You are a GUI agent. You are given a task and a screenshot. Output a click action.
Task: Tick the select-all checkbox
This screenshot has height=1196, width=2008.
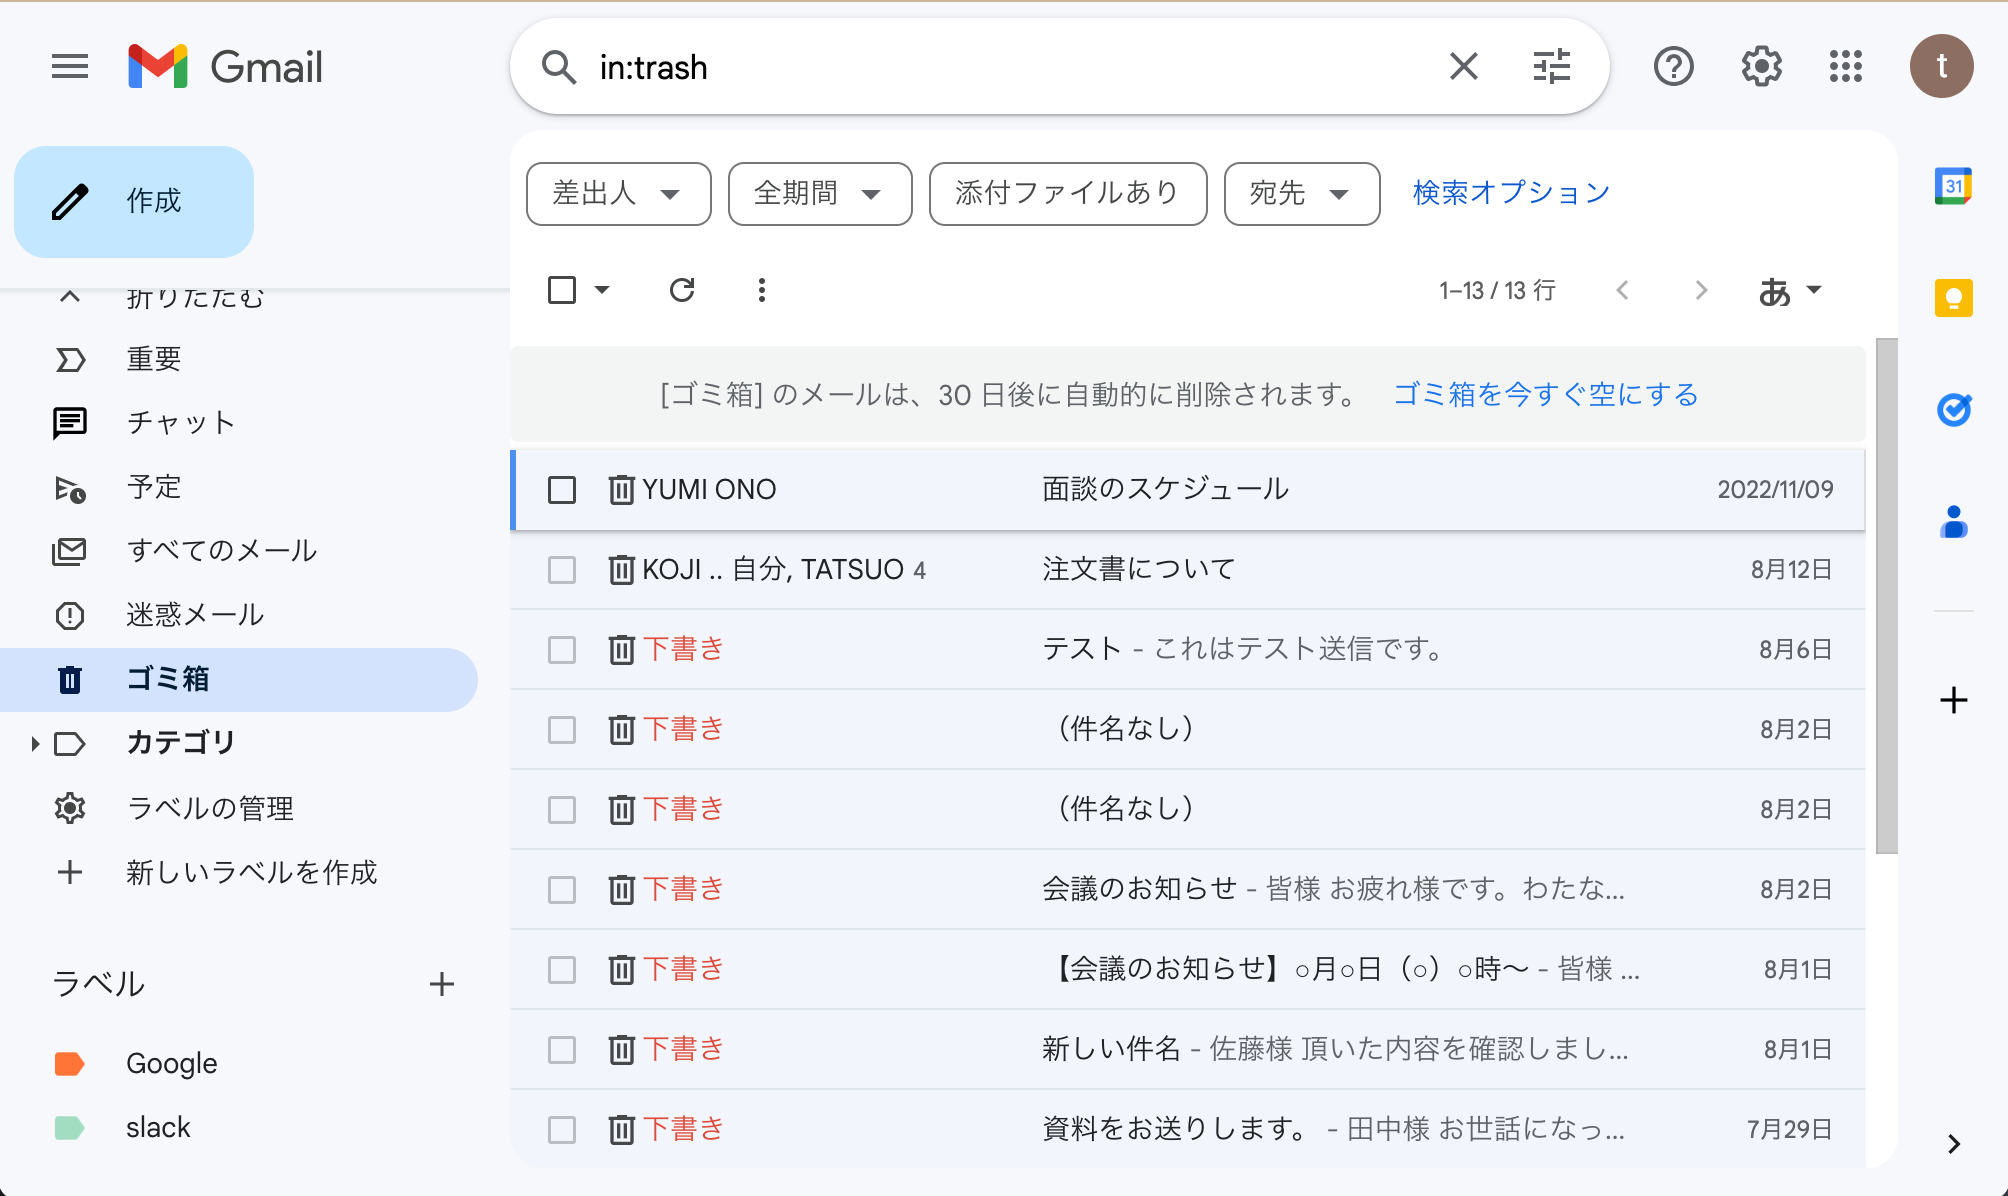pos(562,290)
